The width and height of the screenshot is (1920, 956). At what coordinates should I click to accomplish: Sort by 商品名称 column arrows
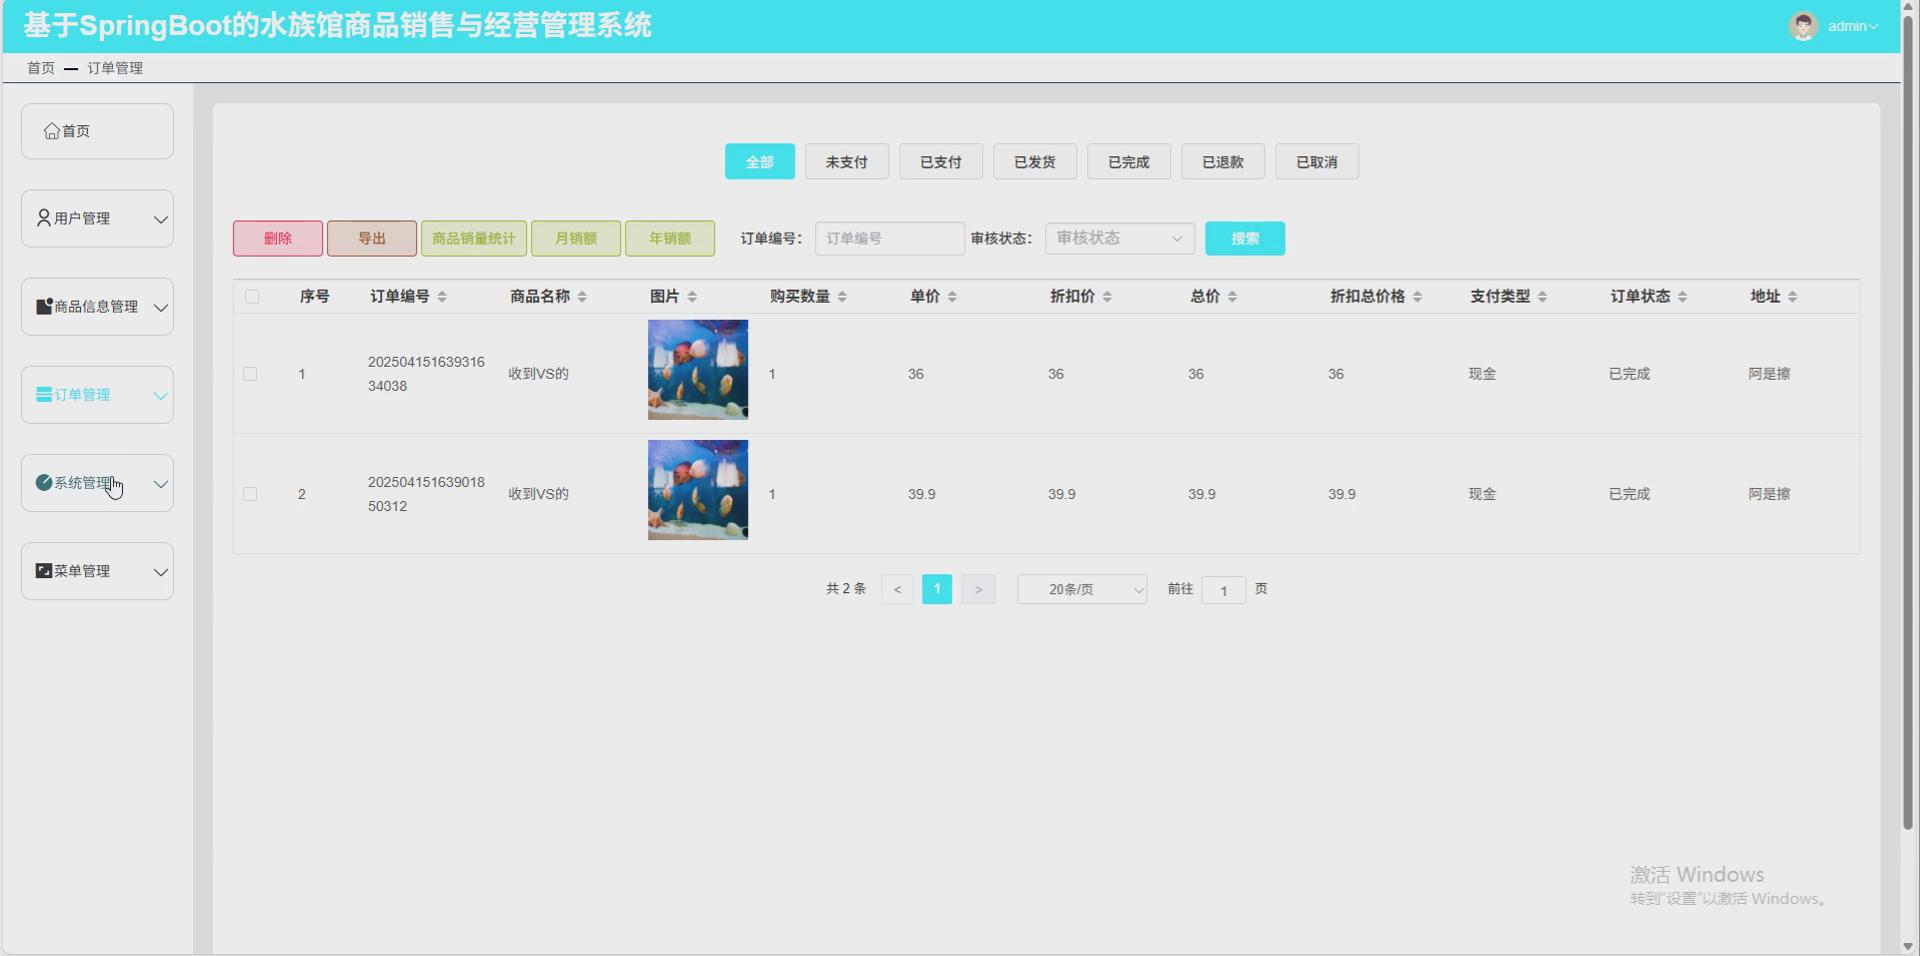582,297
